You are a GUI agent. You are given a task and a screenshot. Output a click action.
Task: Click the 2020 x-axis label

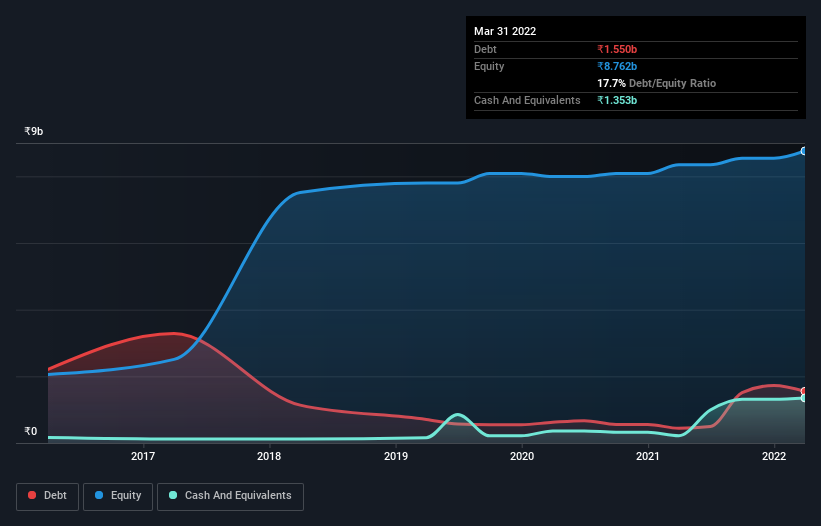(x=522, y=456)
